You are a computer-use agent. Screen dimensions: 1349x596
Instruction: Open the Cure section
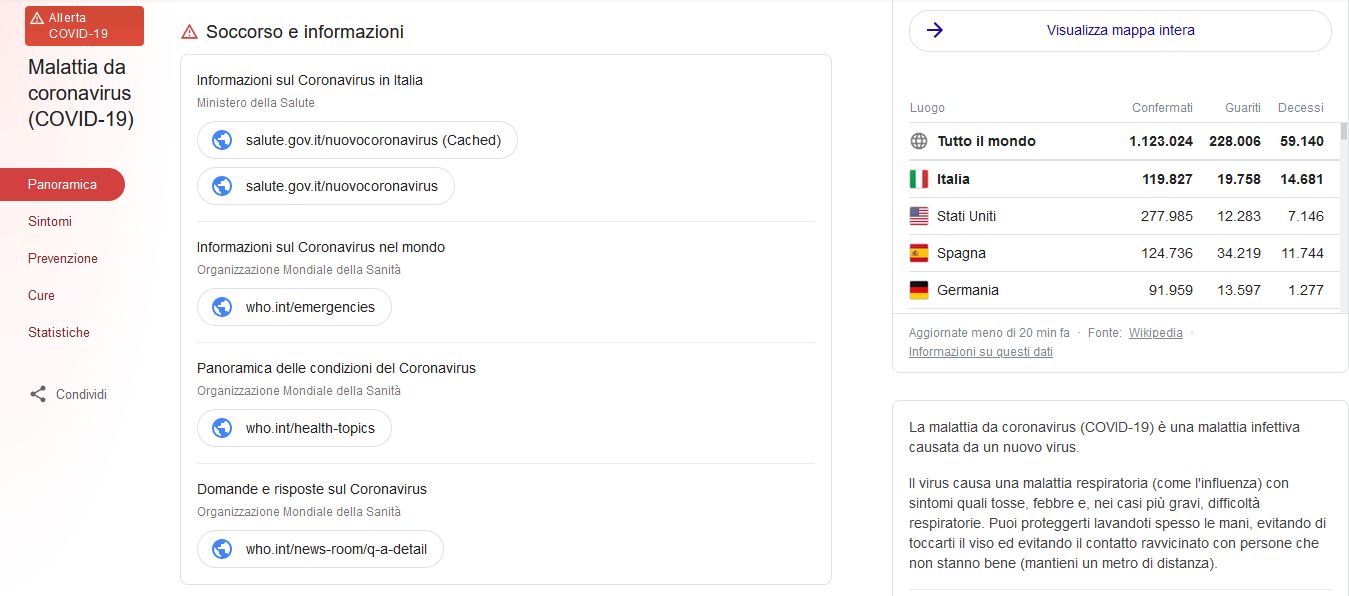pos(42,295)
